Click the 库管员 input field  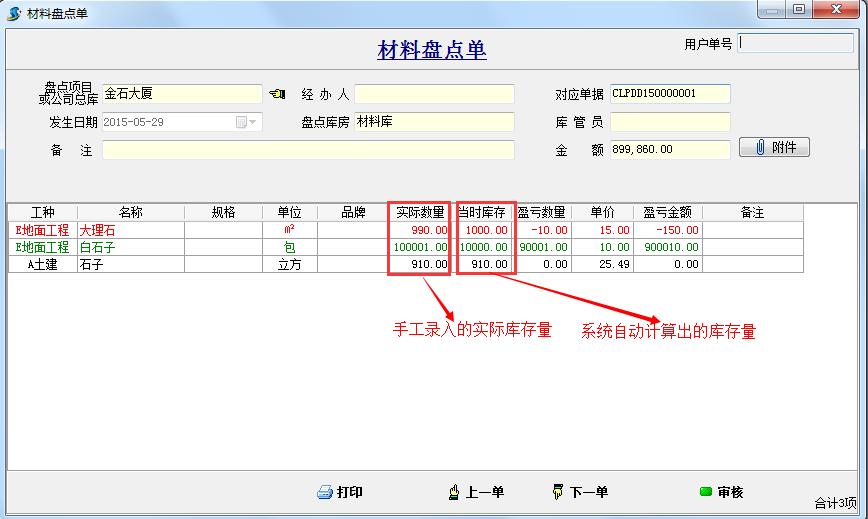[x=670, y=122]
